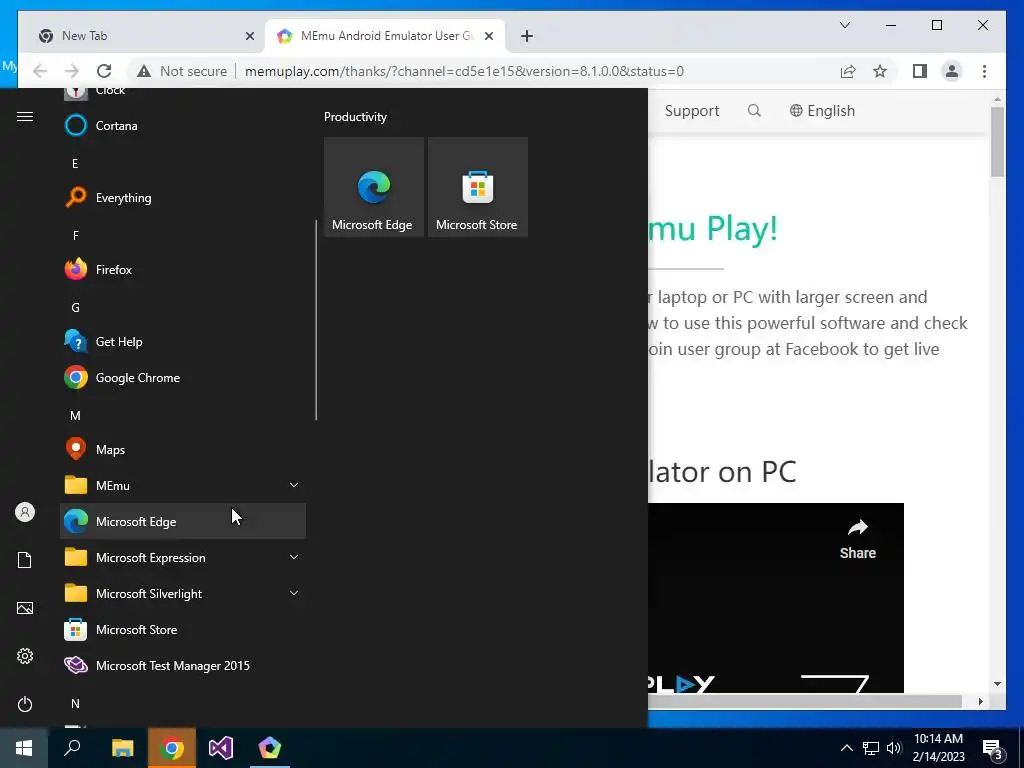Click the network tray icon
The height and width of the screenshot is (768, 1024).
(871, 748)
